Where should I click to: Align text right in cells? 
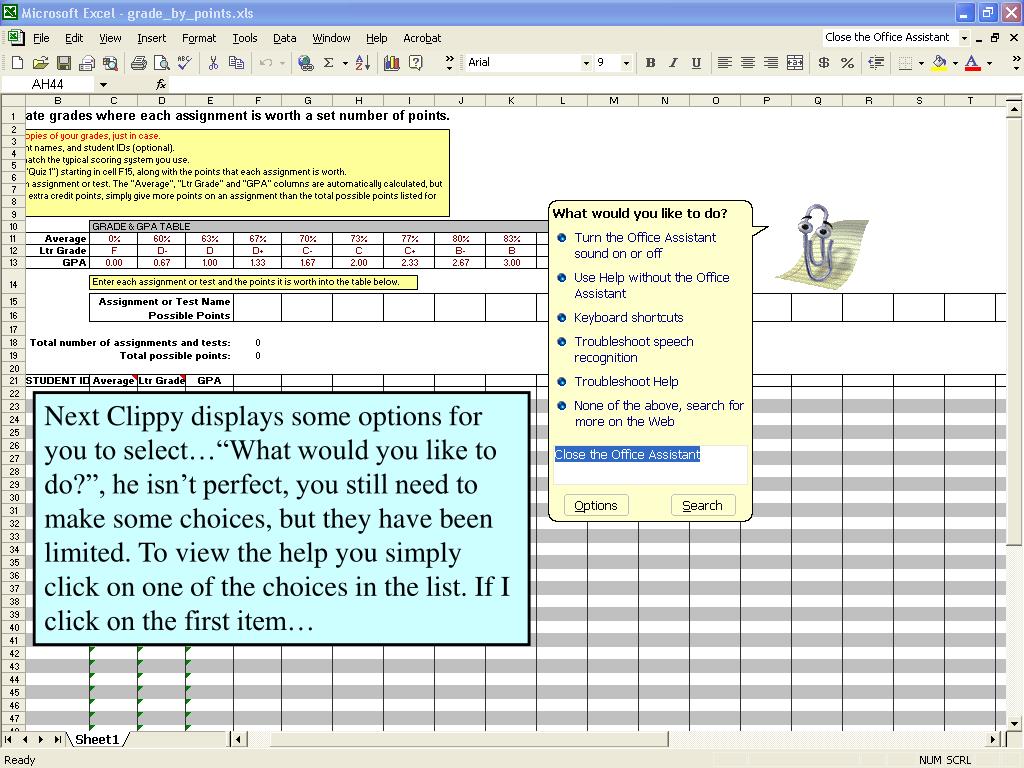771,63
